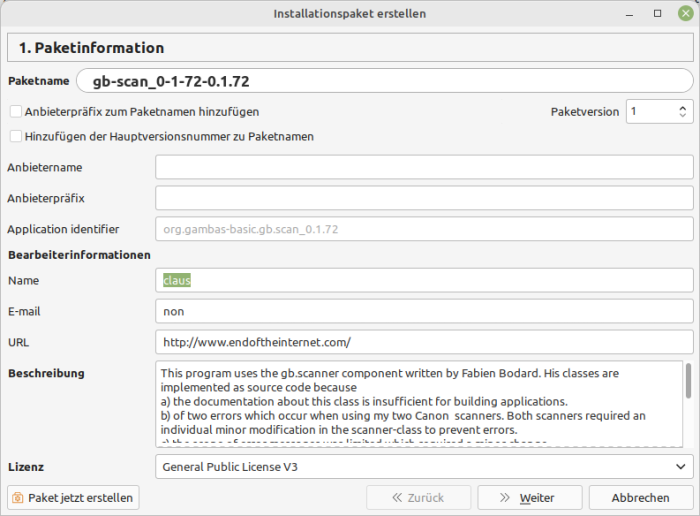This screenshot has height=516, width=700.
Task: Increase the Paketversion spinner value
Action: (683, 107)
